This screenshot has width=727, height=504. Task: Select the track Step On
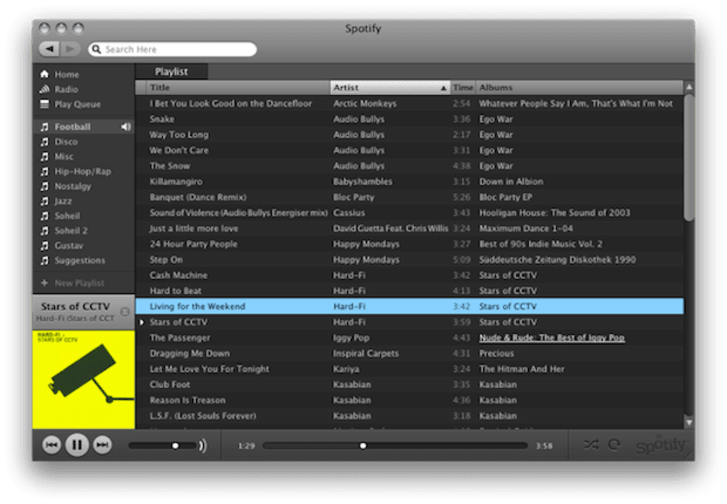point(409,260)
